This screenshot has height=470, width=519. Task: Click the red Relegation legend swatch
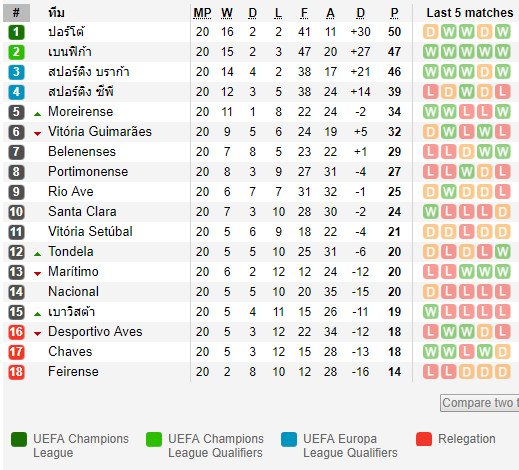click(x=424, y=439)
